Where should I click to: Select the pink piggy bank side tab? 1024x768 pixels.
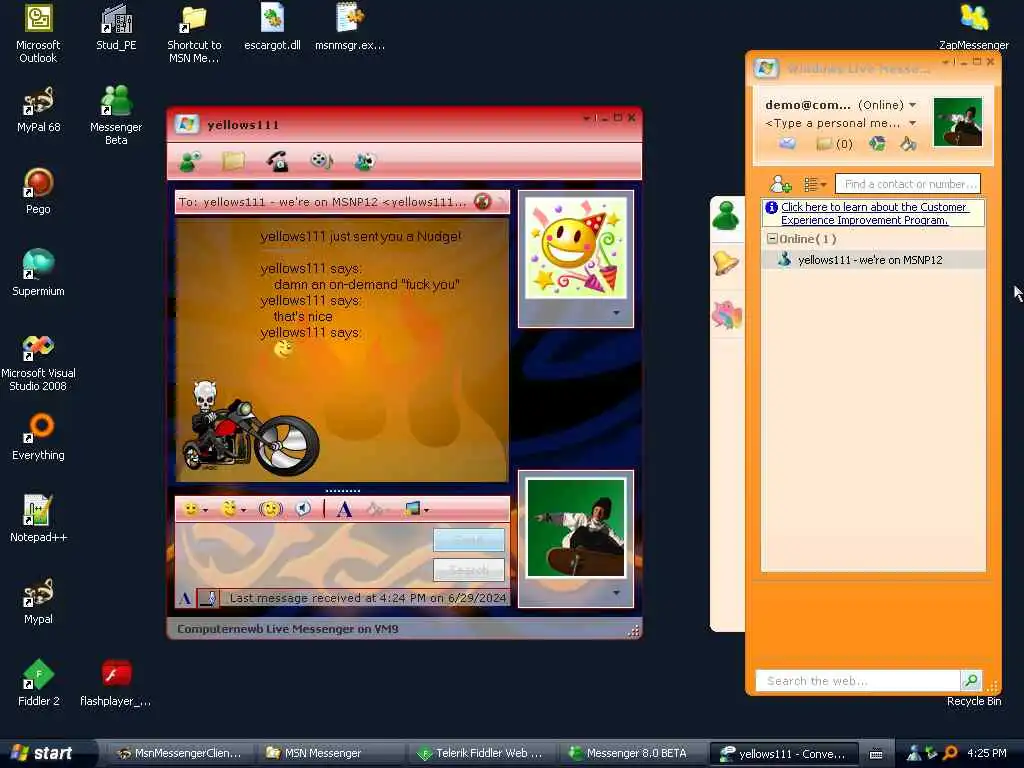click(x=726, y=315)
